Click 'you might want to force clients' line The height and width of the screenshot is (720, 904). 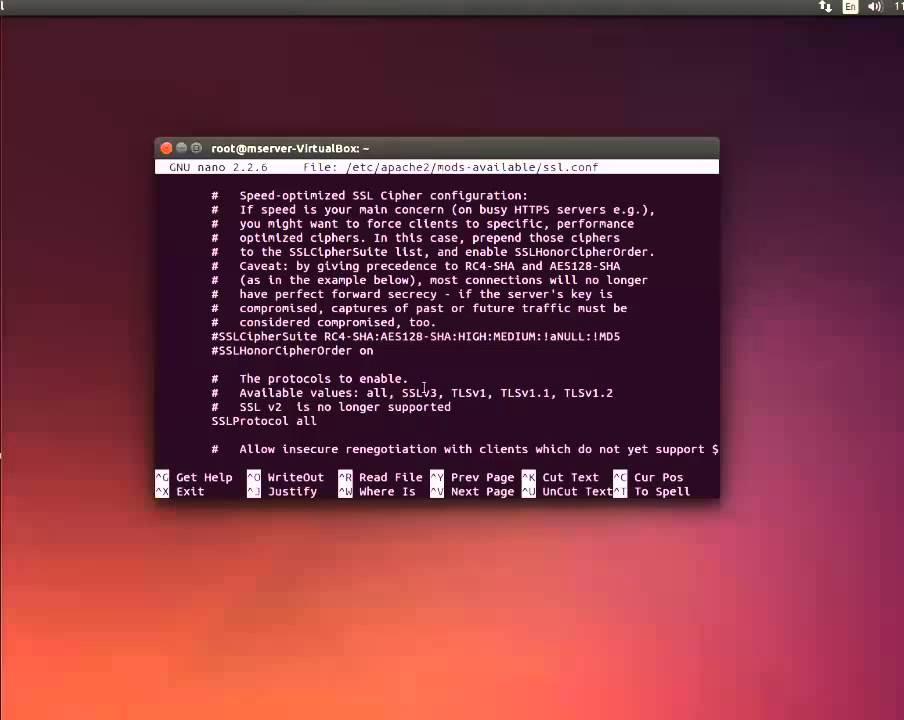[423, 224]
